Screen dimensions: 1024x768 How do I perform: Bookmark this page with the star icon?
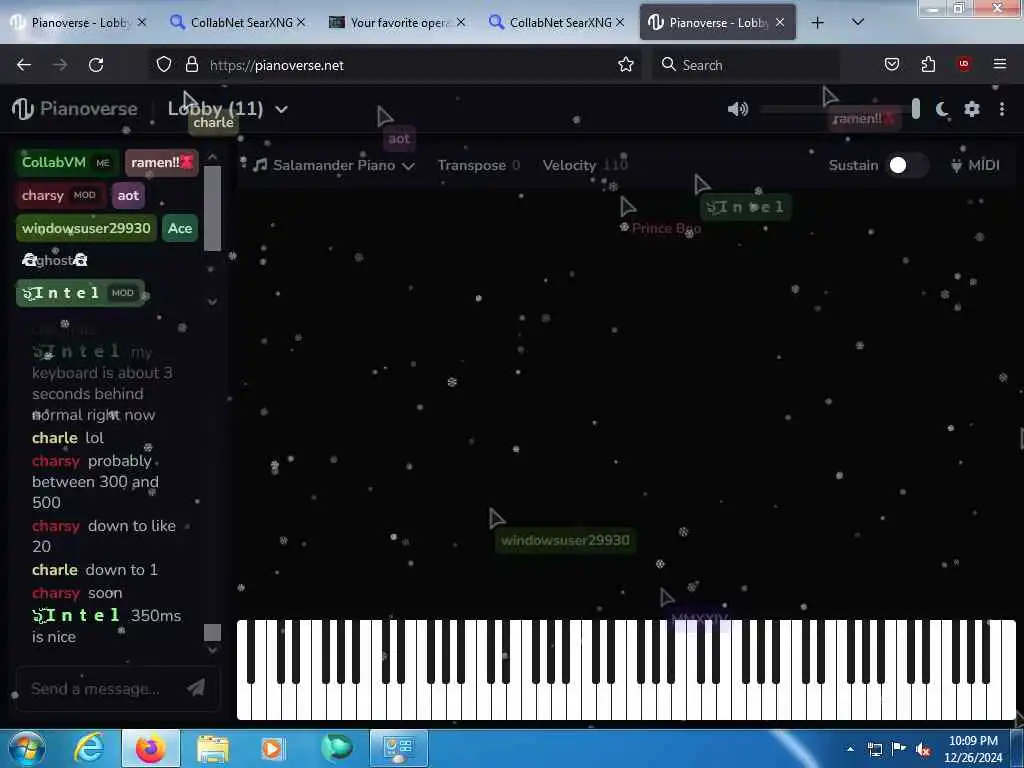pos(626,65)
